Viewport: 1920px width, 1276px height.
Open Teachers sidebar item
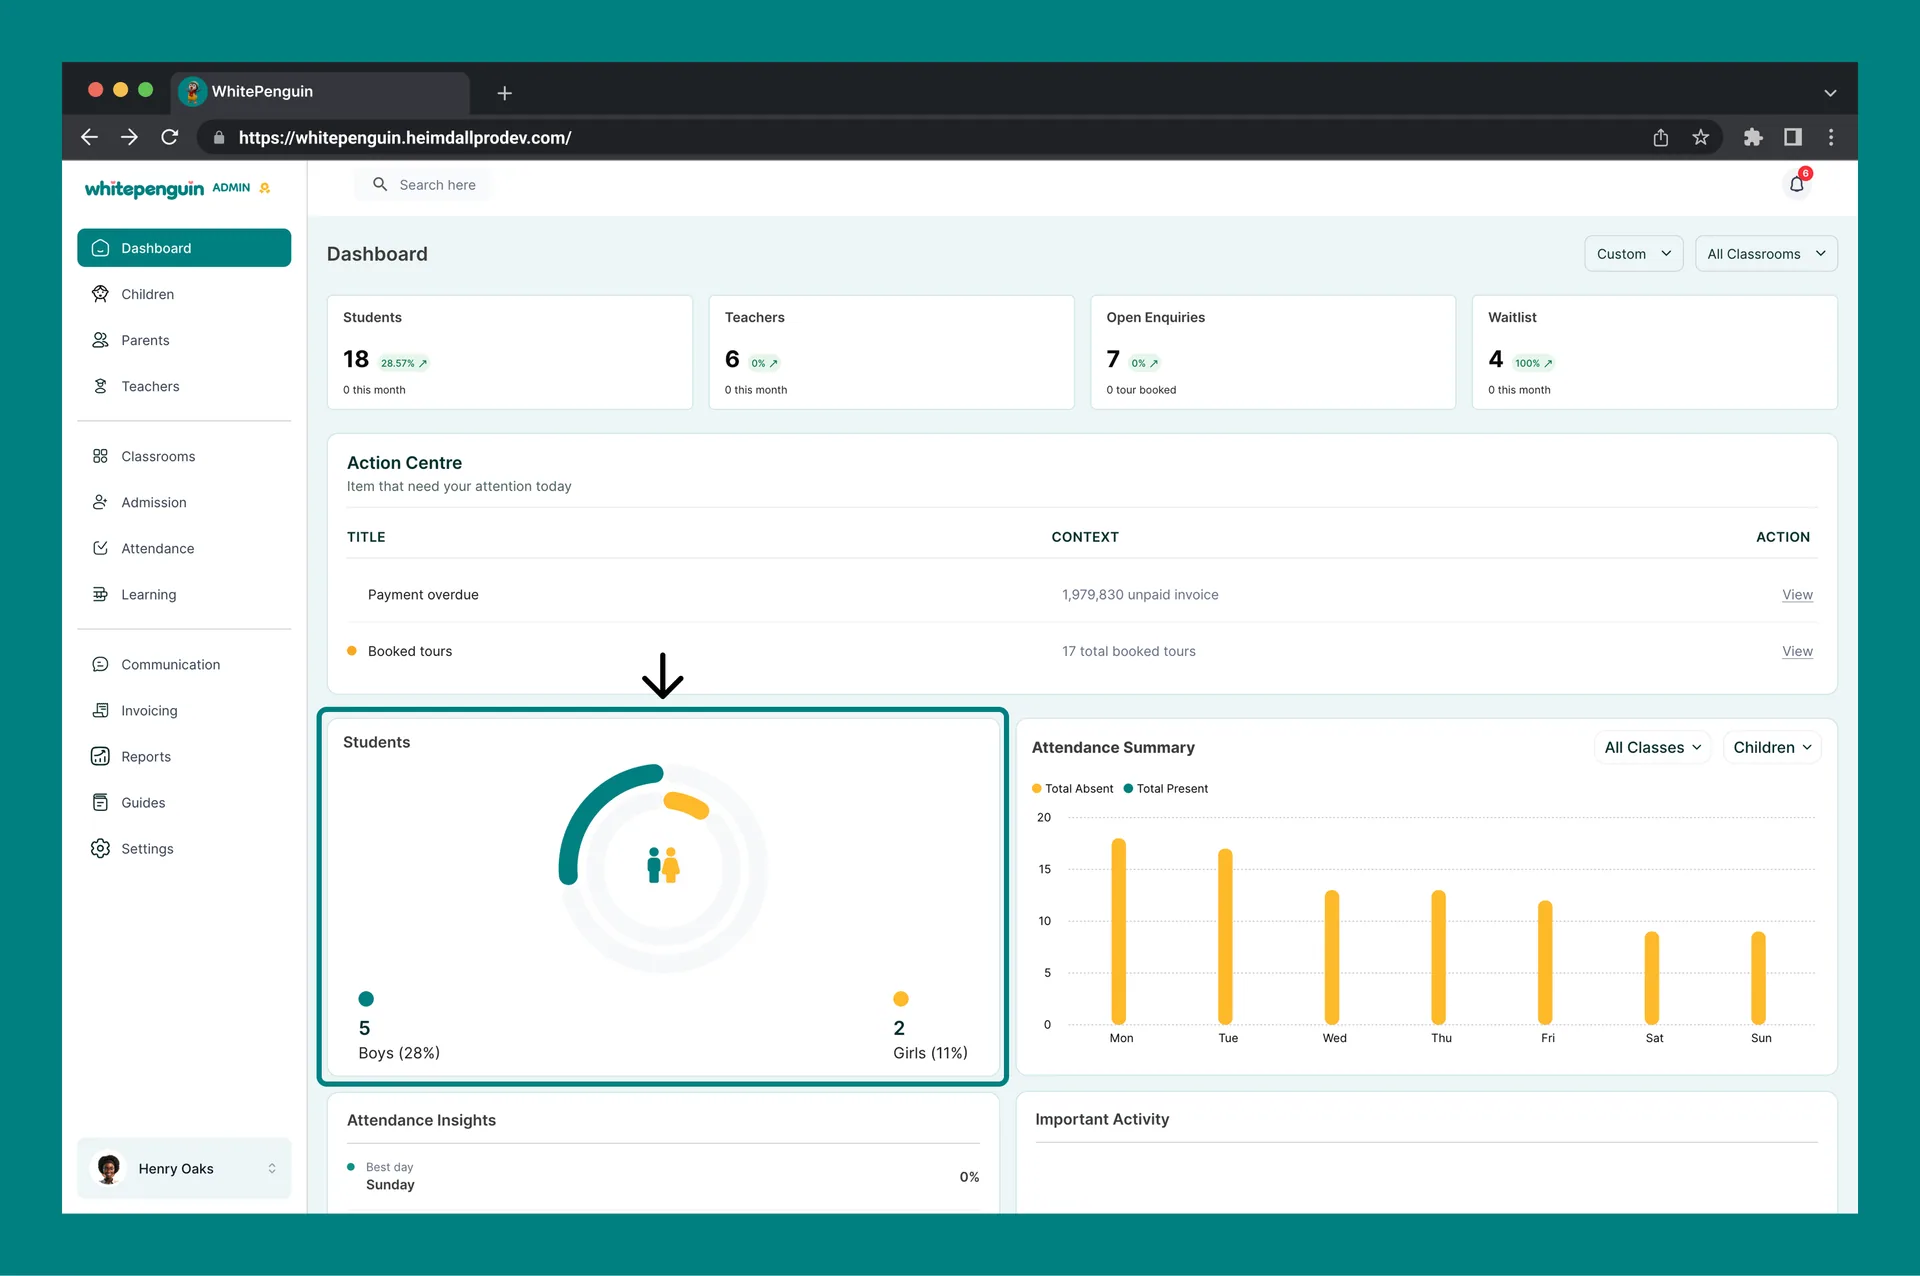(150, 386)
